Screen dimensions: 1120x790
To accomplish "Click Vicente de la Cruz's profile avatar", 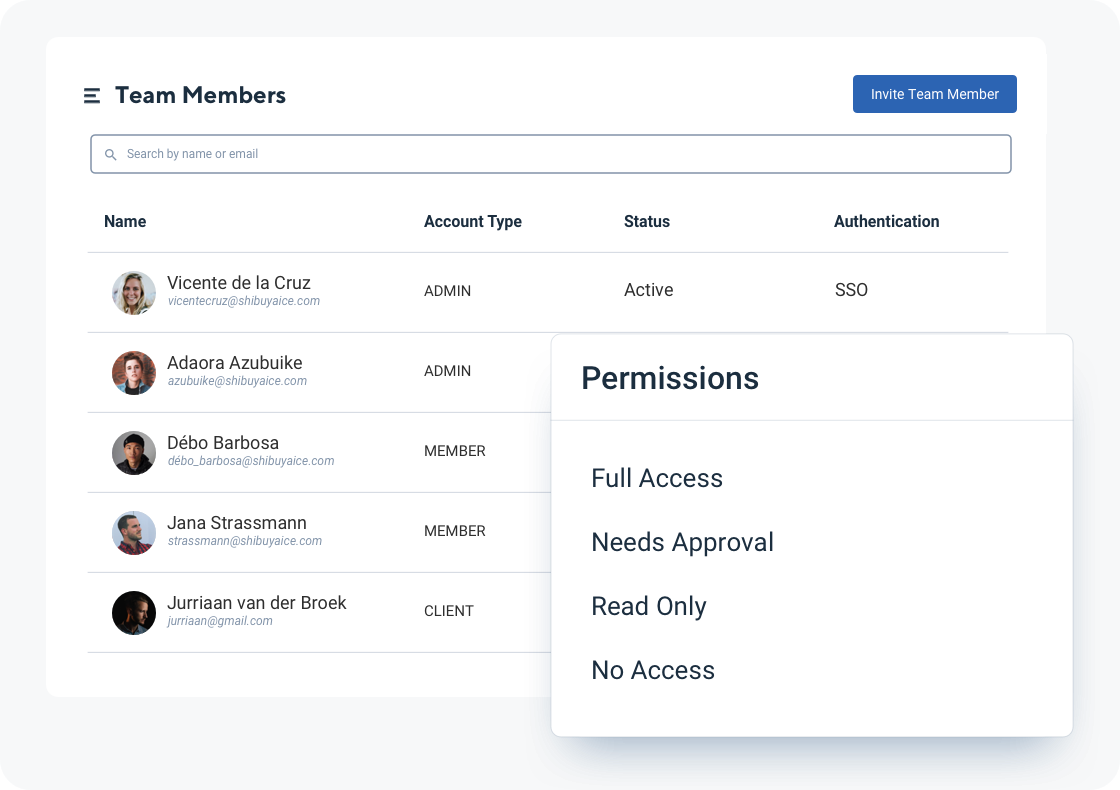I will point(133,293).
